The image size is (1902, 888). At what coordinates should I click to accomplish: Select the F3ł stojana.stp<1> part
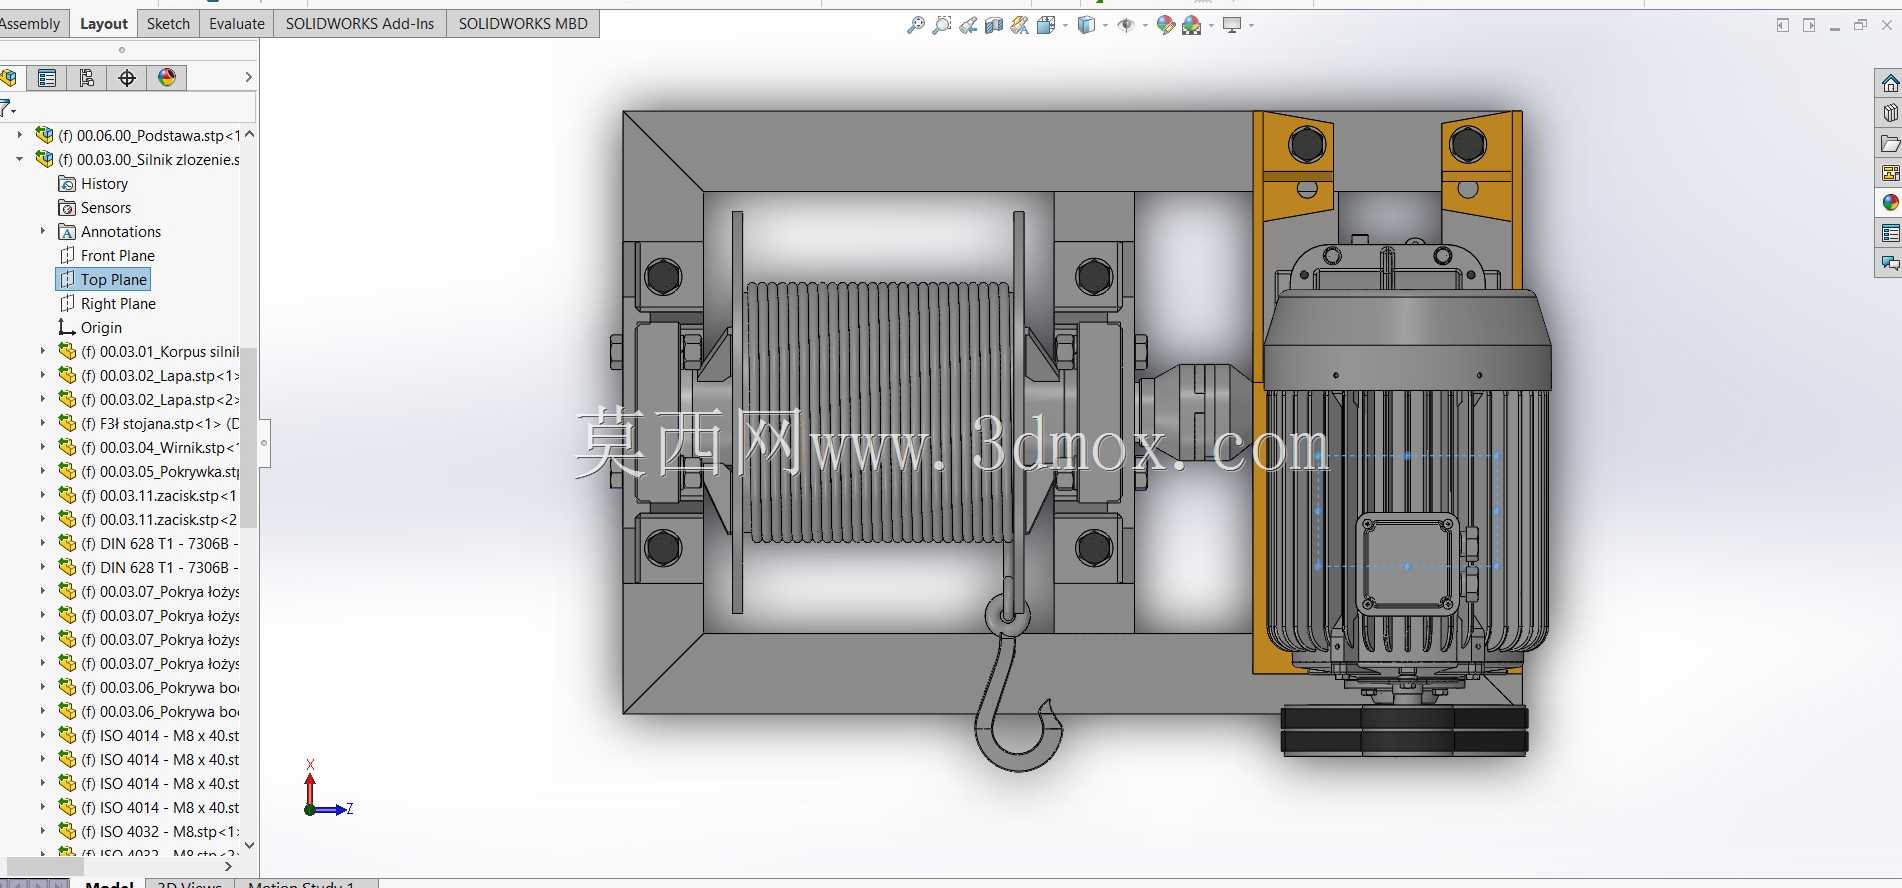click(148, 424)
